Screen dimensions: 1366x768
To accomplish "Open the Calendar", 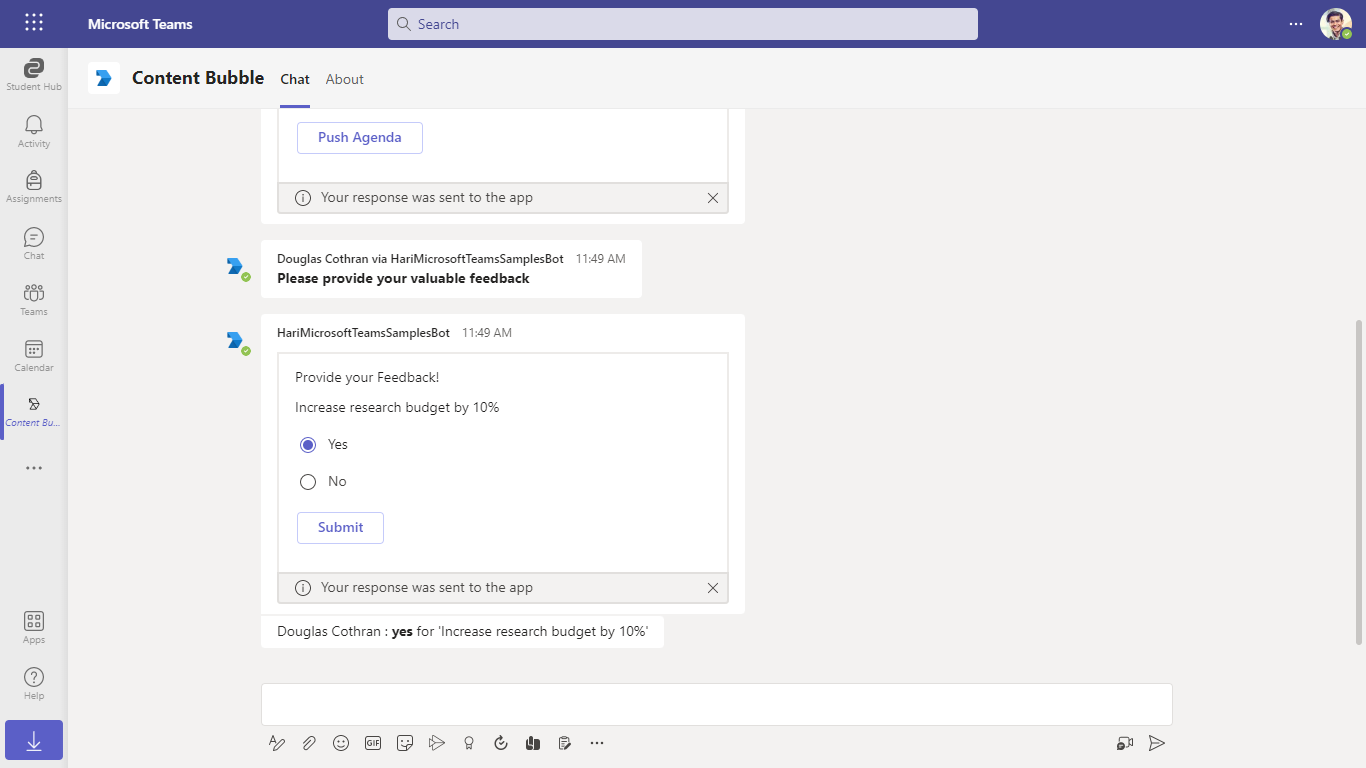I will 34,355.
